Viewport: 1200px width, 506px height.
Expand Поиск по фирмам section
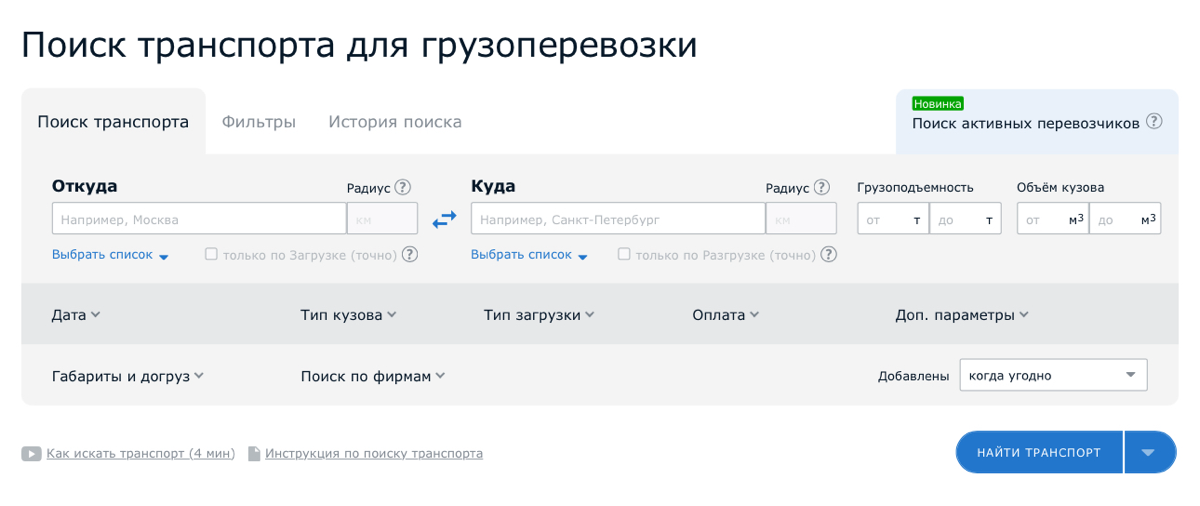click(x=373, y=376)
